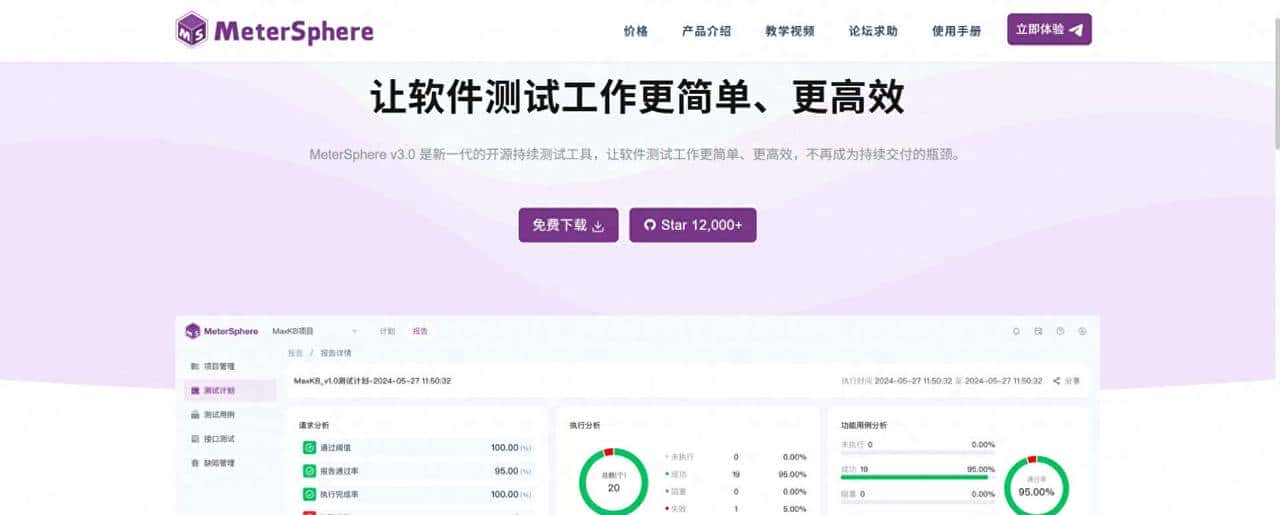Viewport: 1280px width, 515px height.
Task: Click the message icon next to the bell
Action: (x=1038, y=331)
